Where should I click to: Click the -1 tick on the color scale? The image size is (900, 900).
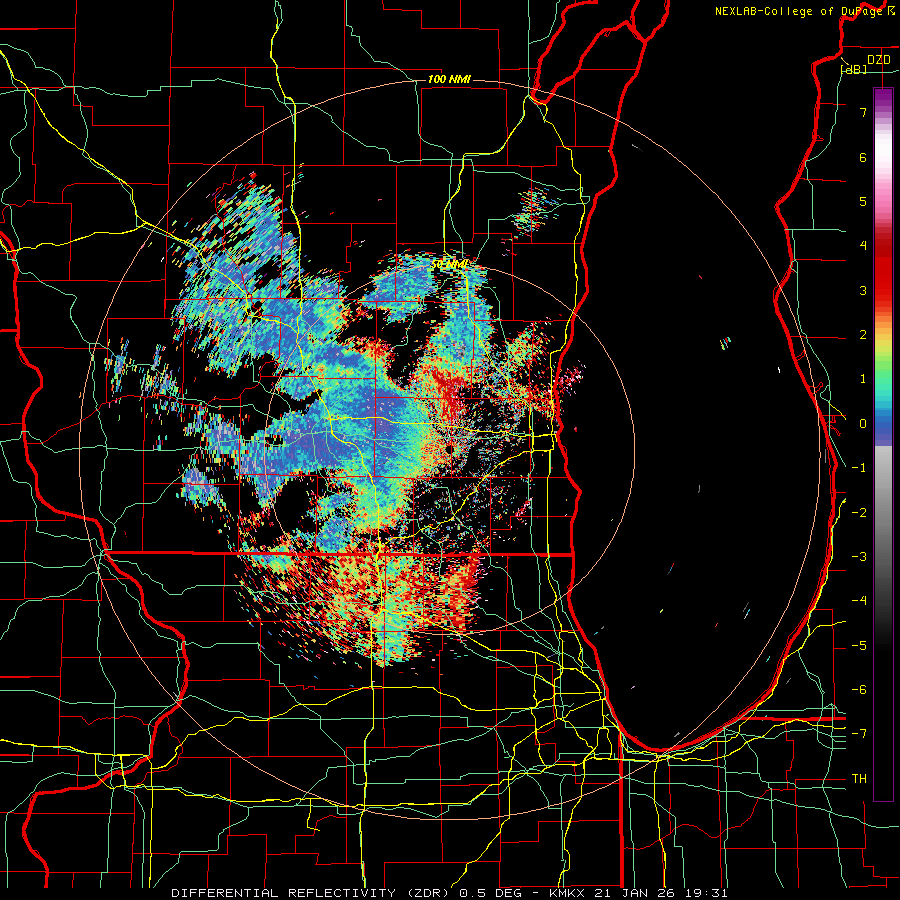(x=859, y=468)
